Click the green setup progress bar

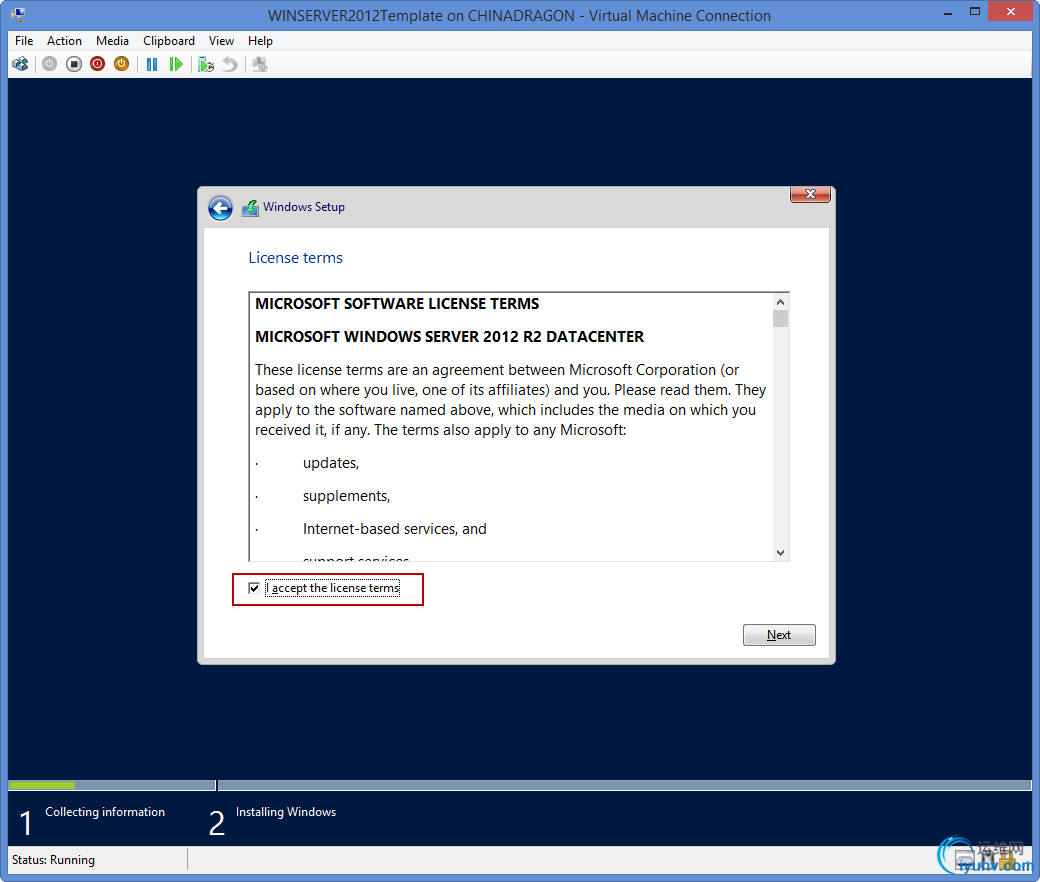coord(42,785)
